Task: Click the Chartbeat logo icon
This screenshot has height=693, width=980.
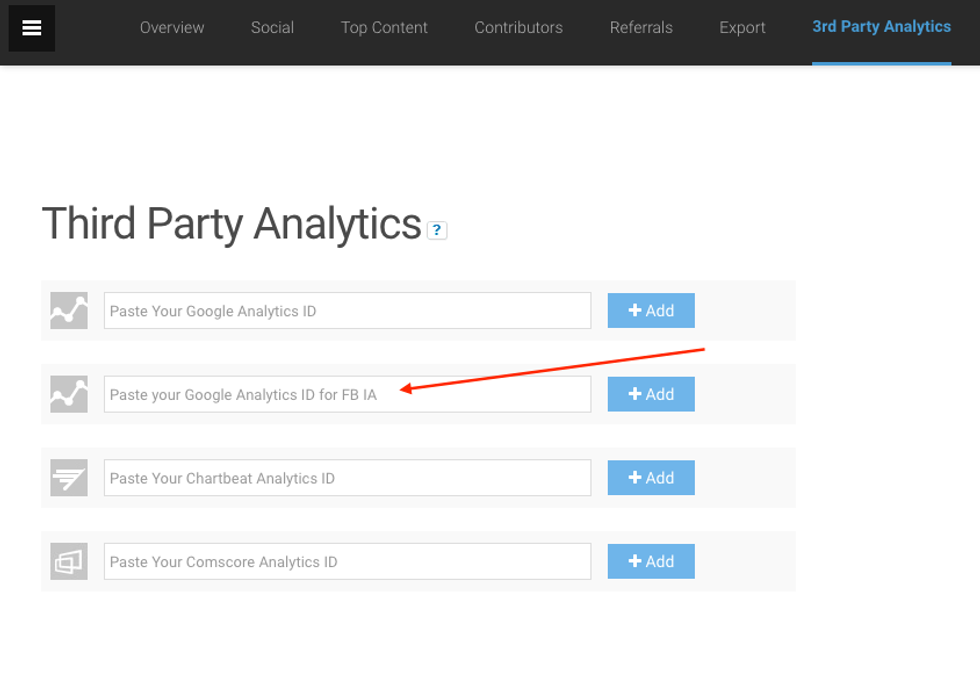Action: (x=69, y=478)
